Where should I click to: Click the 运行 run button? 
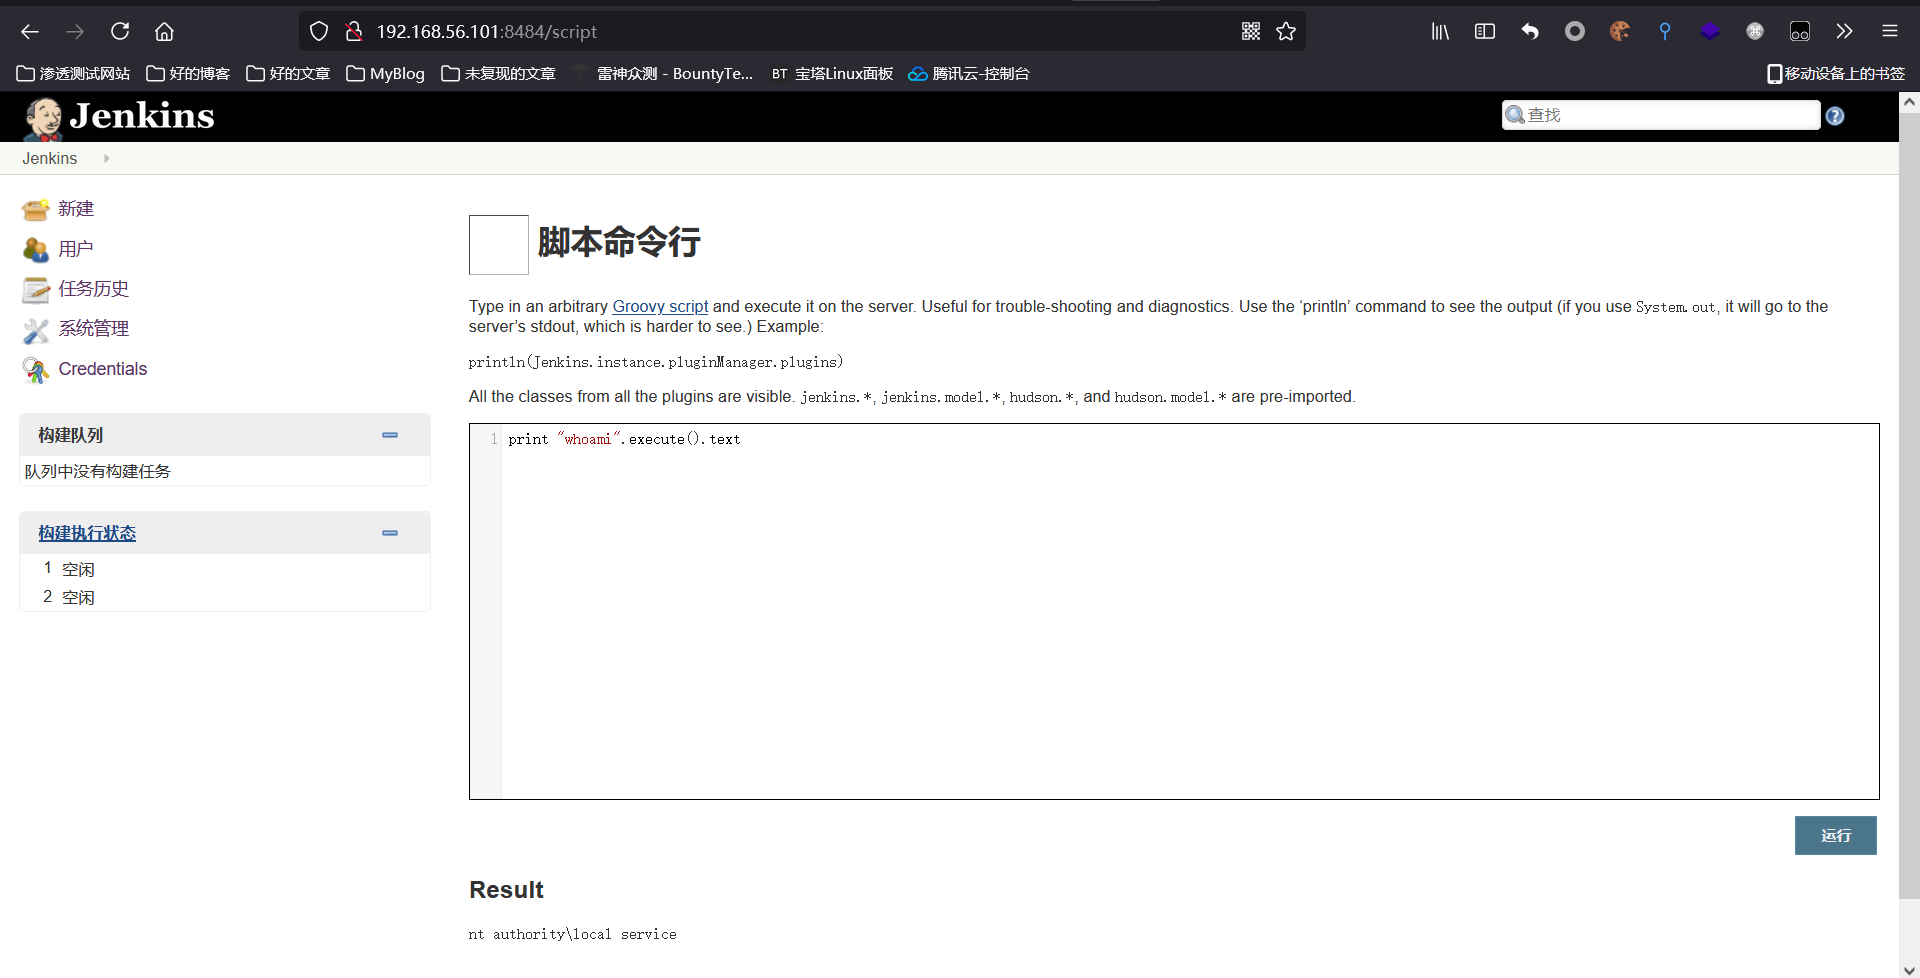(x=1835, y=835)
